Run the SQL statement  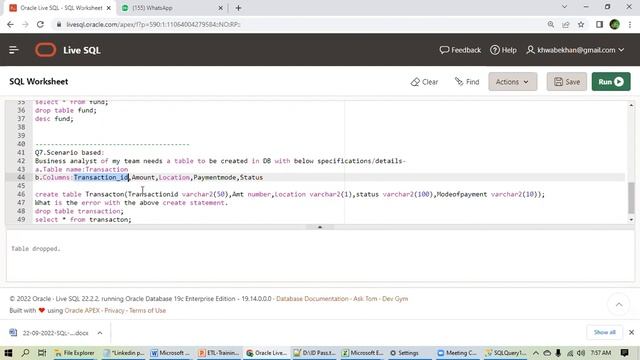coord(611,82)
